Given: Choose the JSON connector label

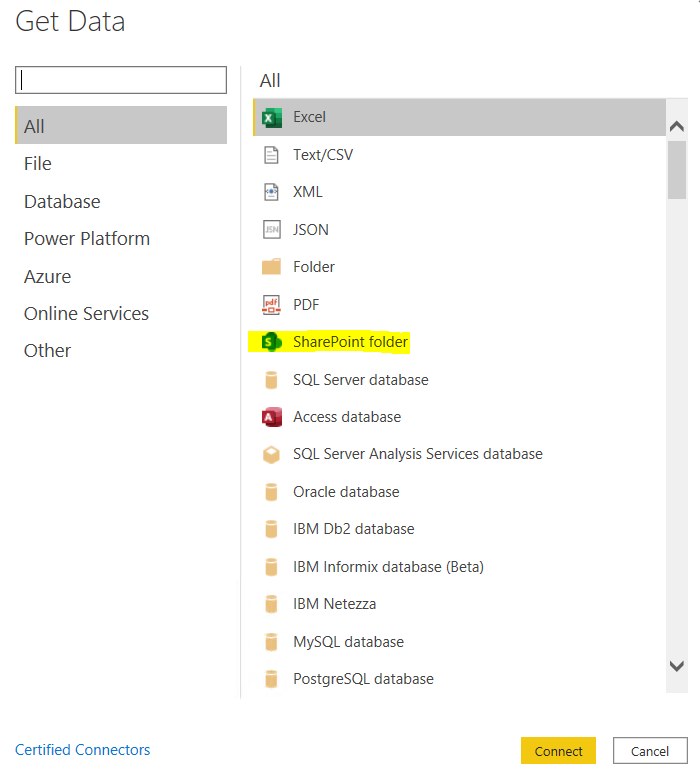Looking at the screenshot, I should tap(311, 230).
